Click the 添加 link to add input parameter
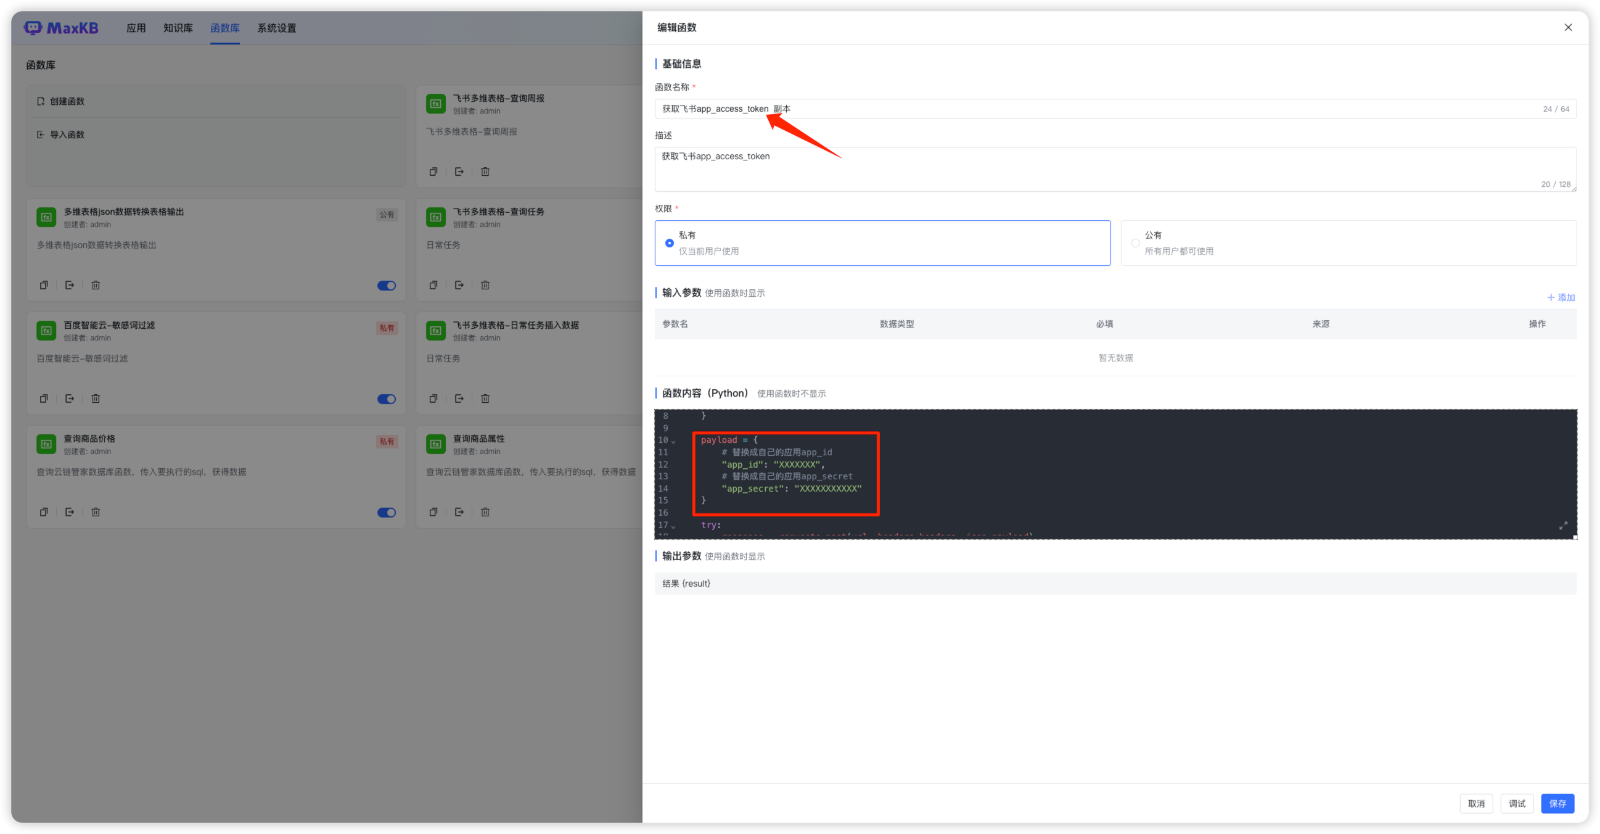The image size is (1600, 834). click(1561, 298)
